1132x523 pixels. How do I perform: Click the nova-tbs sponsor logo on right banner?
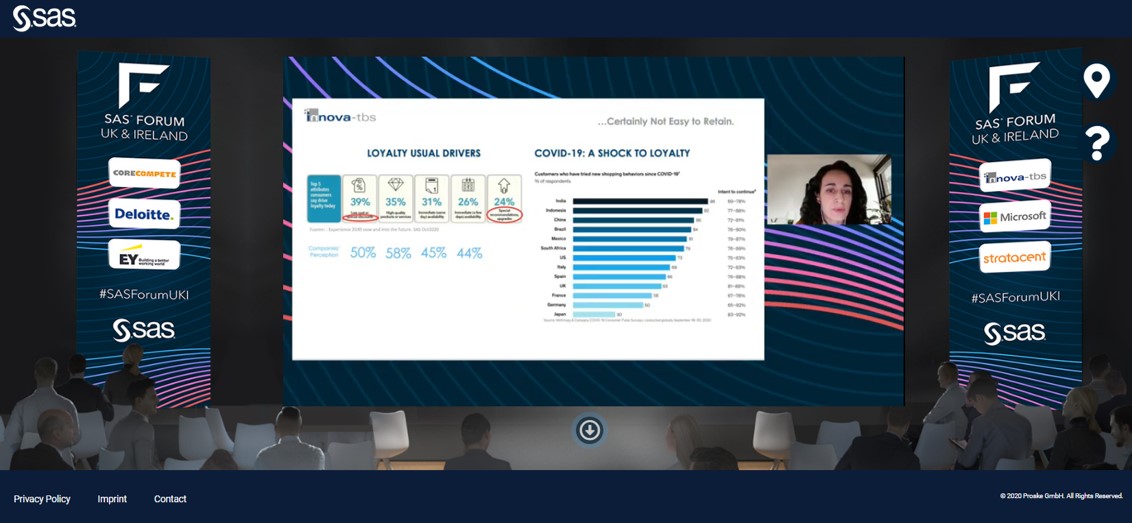pyautogui.click(x=1015, y=176)
